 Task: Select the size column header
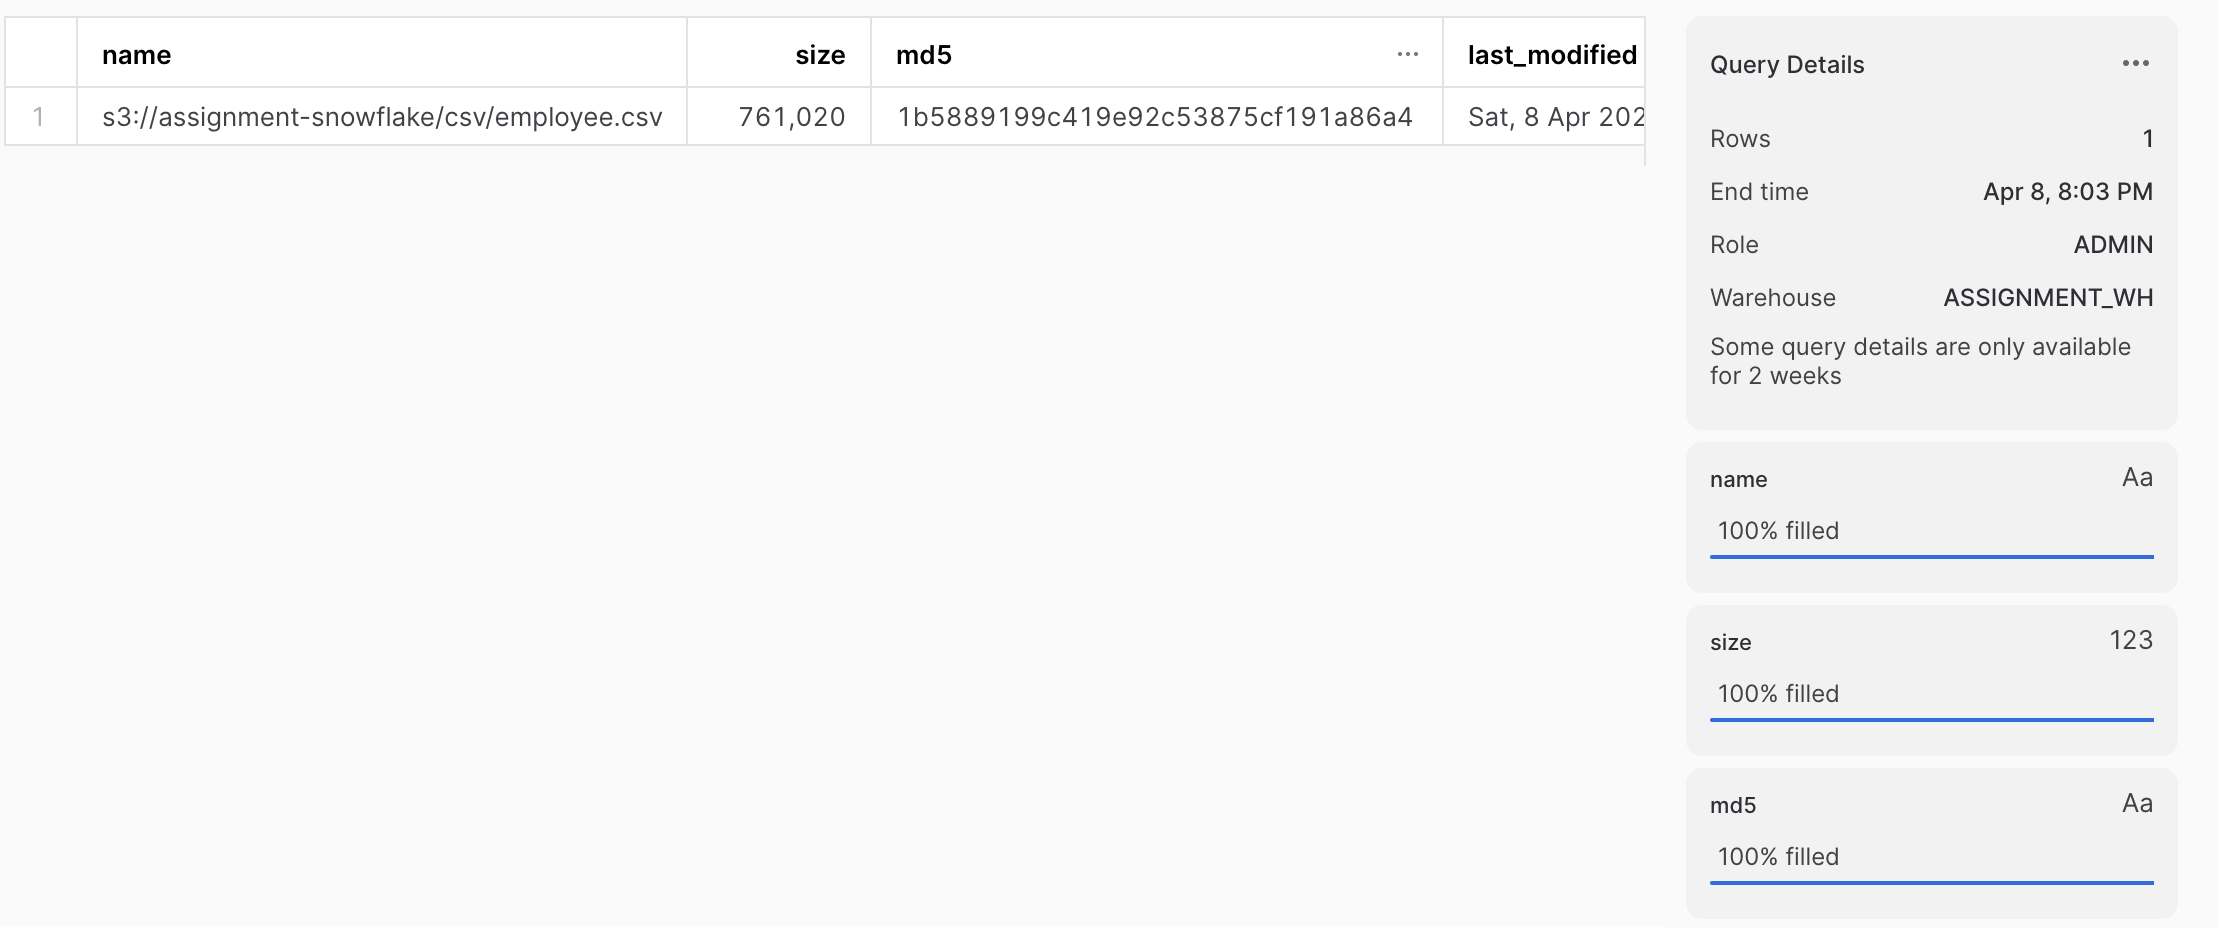[x=819, y=55]
